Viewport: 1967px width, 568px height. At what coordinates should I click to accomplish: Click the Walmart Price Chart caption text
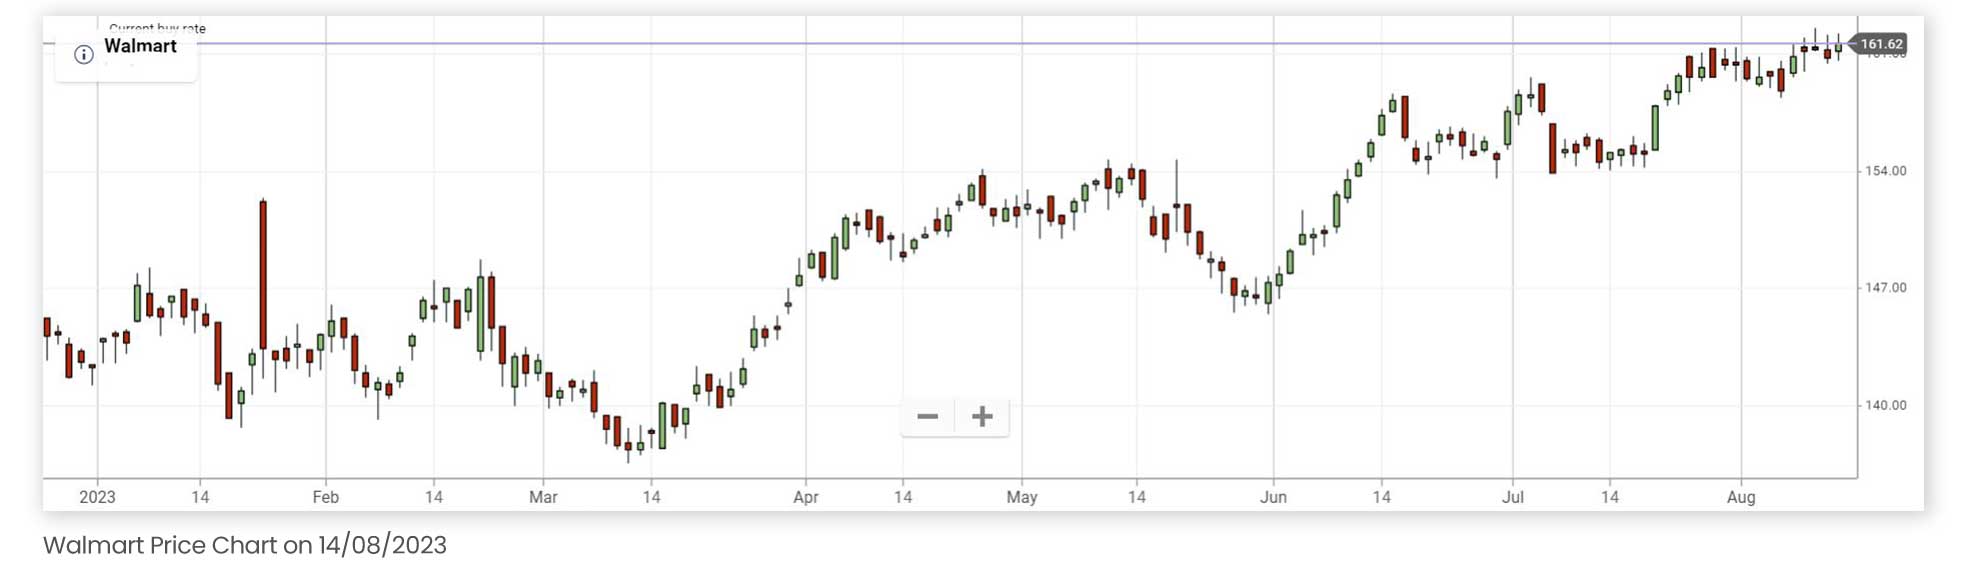(245, 545)
